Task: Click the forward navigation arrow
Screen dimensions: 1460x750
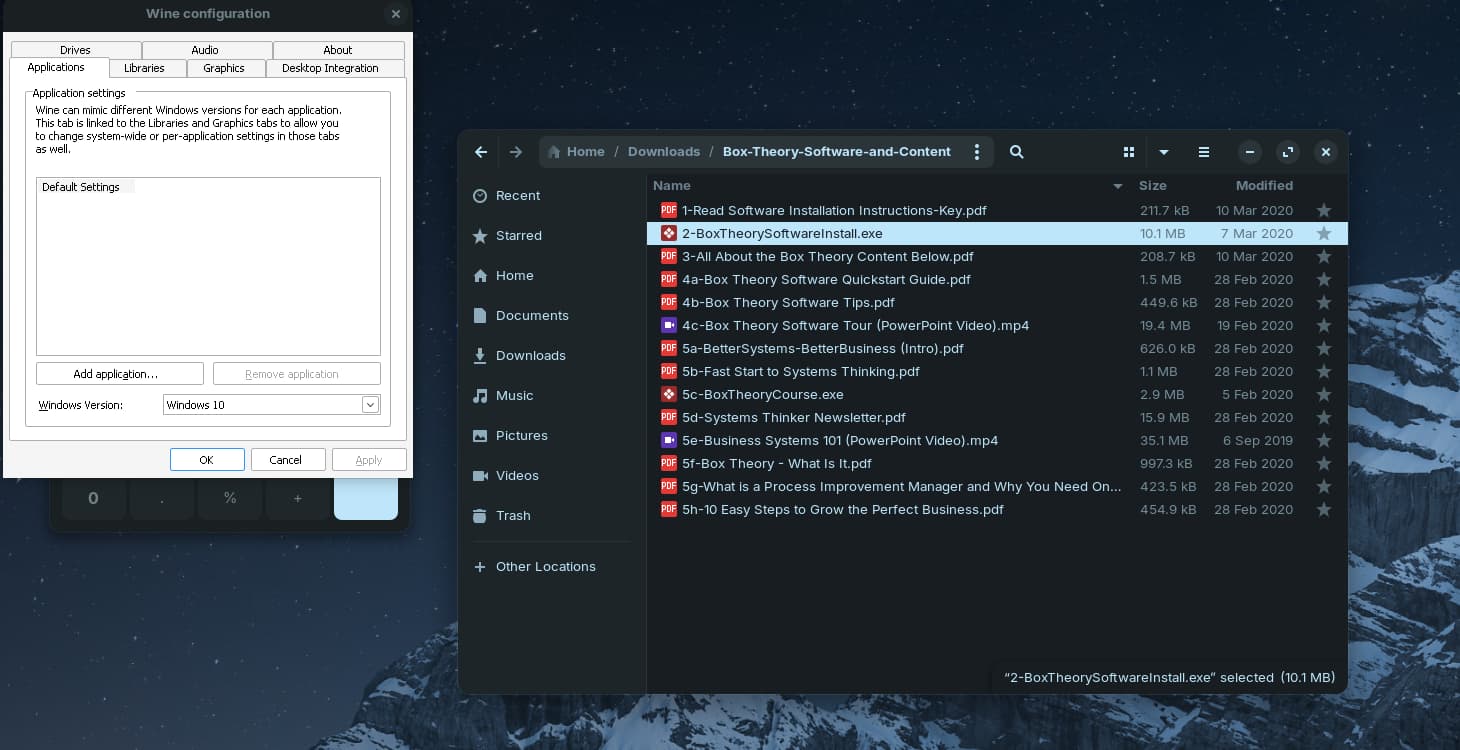Action: (x=515, y=152)
